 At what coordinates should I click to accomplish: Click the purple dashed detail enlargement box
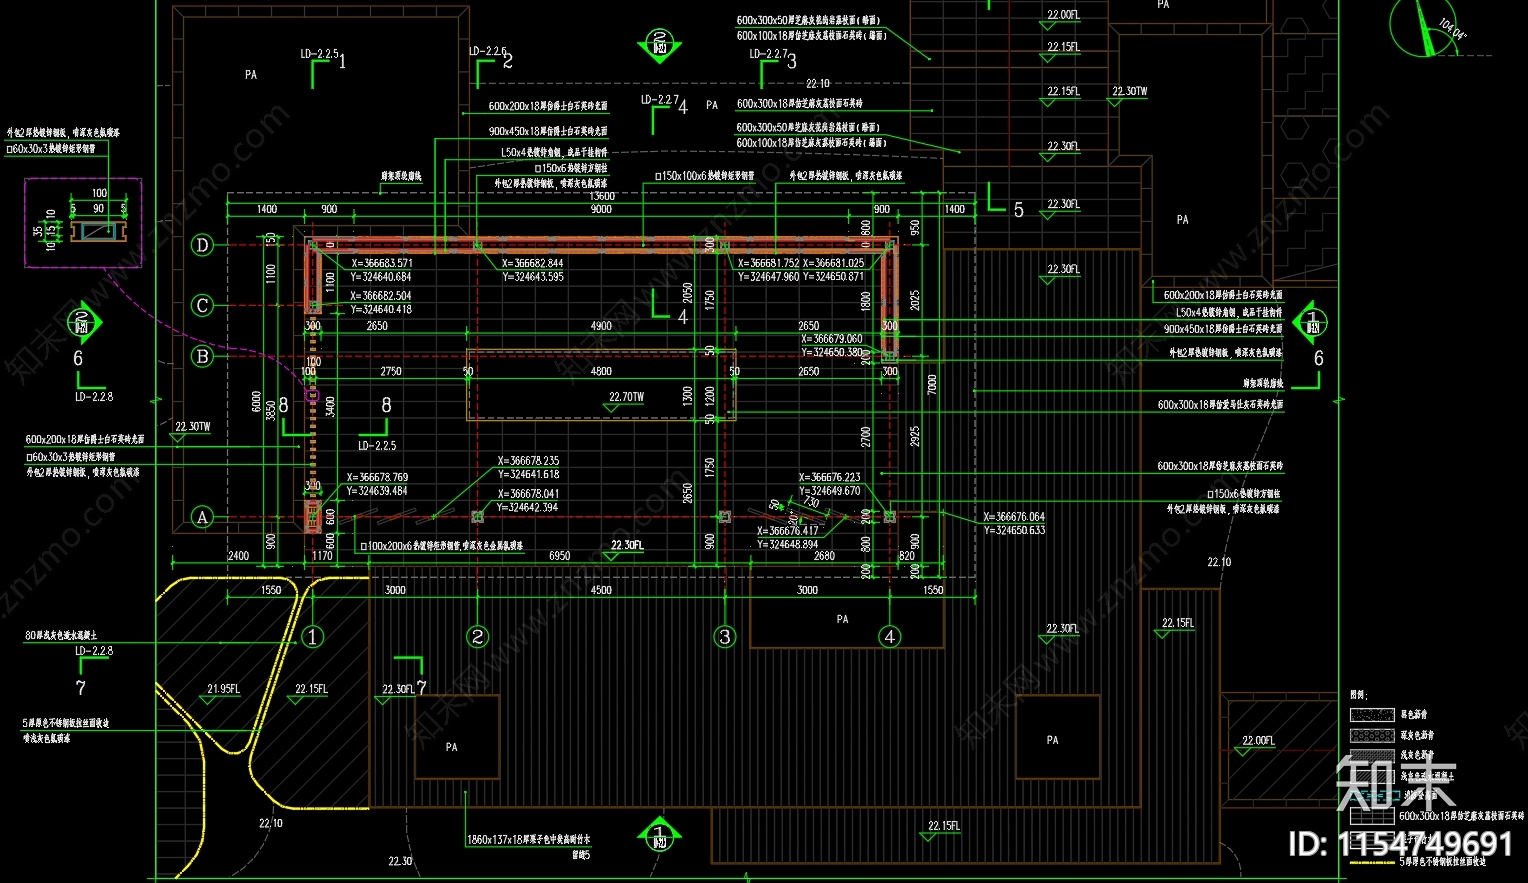(x=83, y=224)
